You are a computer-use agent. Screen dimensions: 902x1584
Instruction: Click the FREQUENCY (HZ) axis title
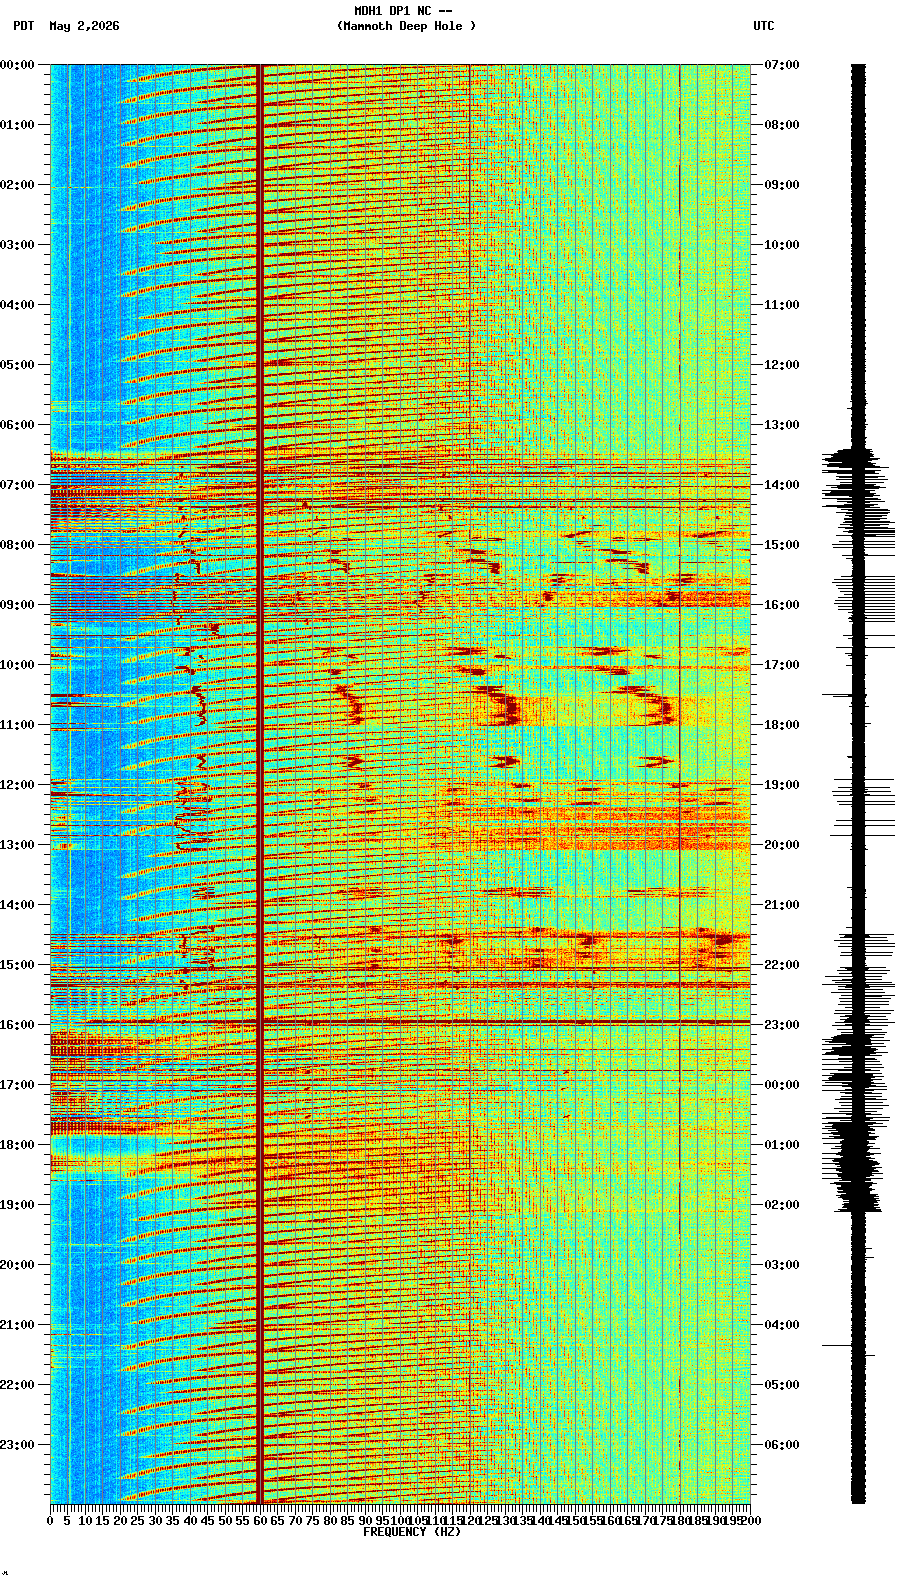(x=412, y=1532)
